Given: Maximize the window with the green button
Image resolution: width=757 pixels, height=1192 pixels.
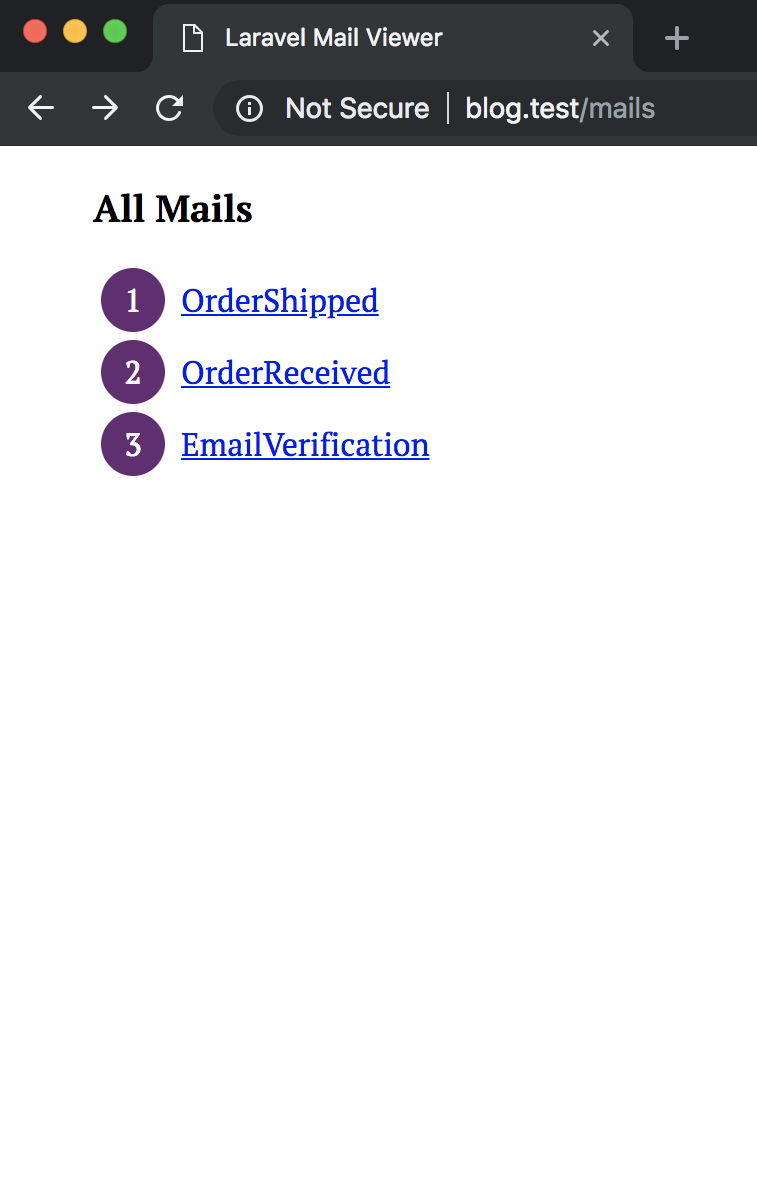Looking at the screenshot, I should coord(115,31).
